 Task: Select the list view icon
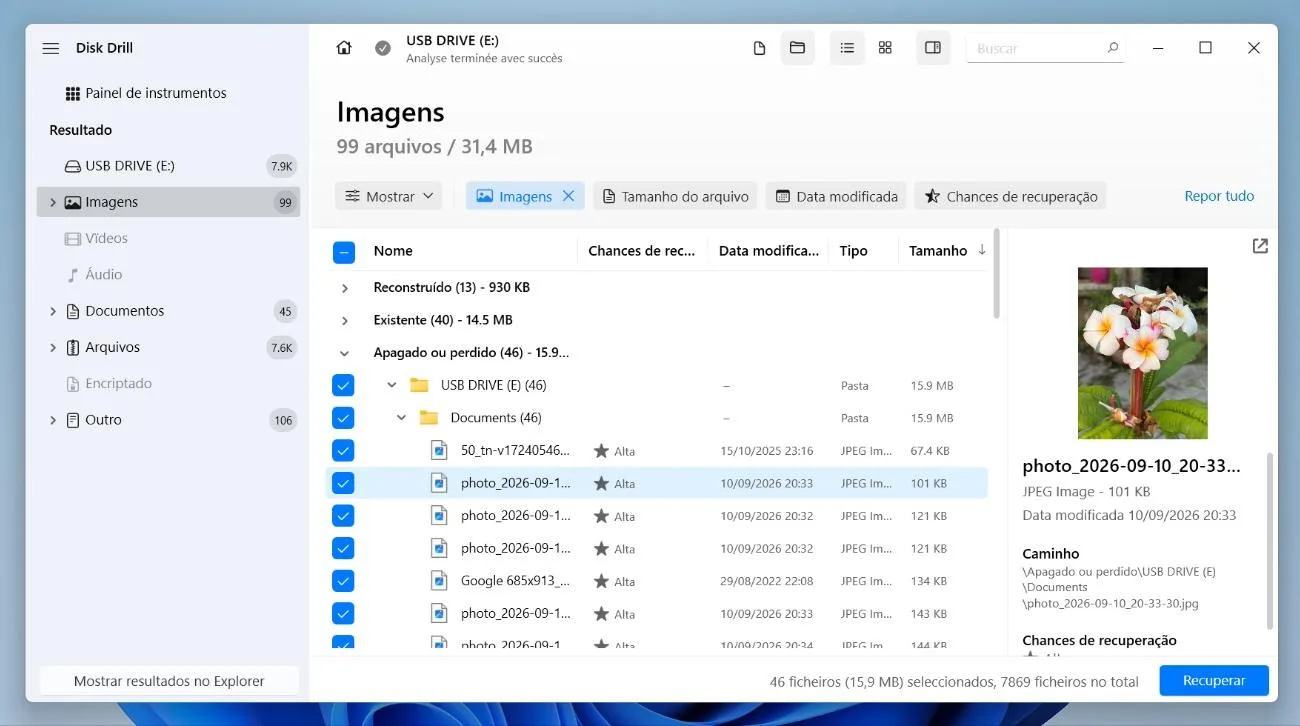coord(847,48)
